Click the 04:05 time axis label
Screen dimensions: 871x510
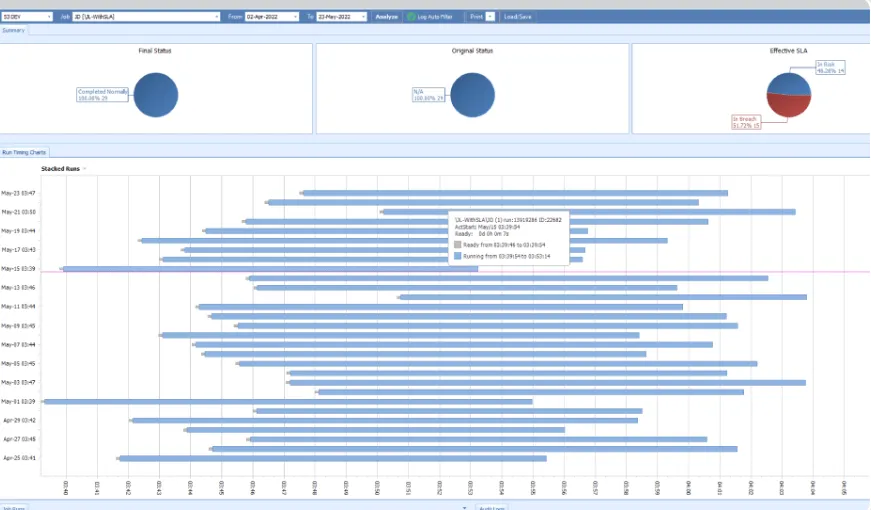[x=844, y=488]
